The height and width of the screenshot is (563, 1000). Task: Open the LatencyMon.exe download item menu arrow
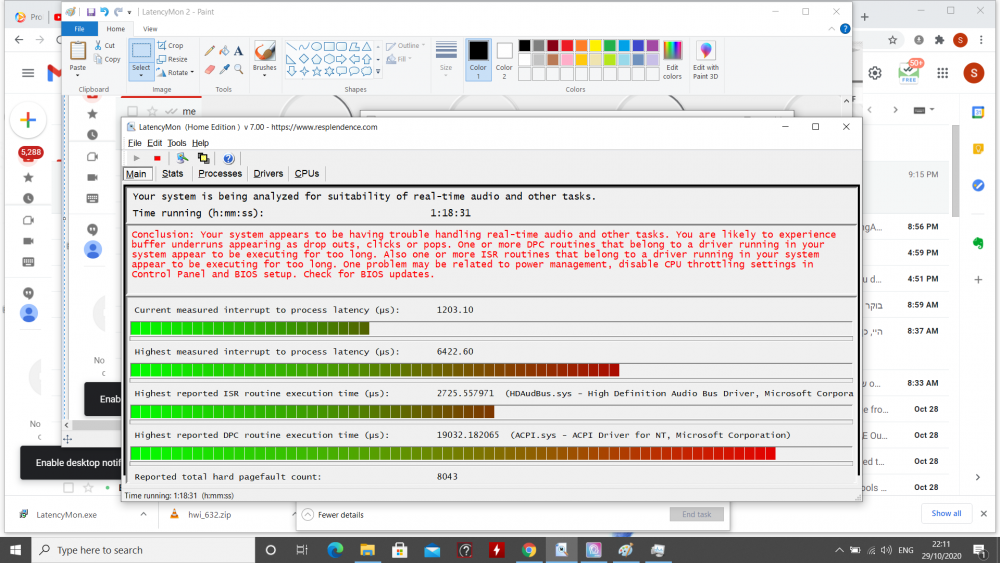click(143, 515)
